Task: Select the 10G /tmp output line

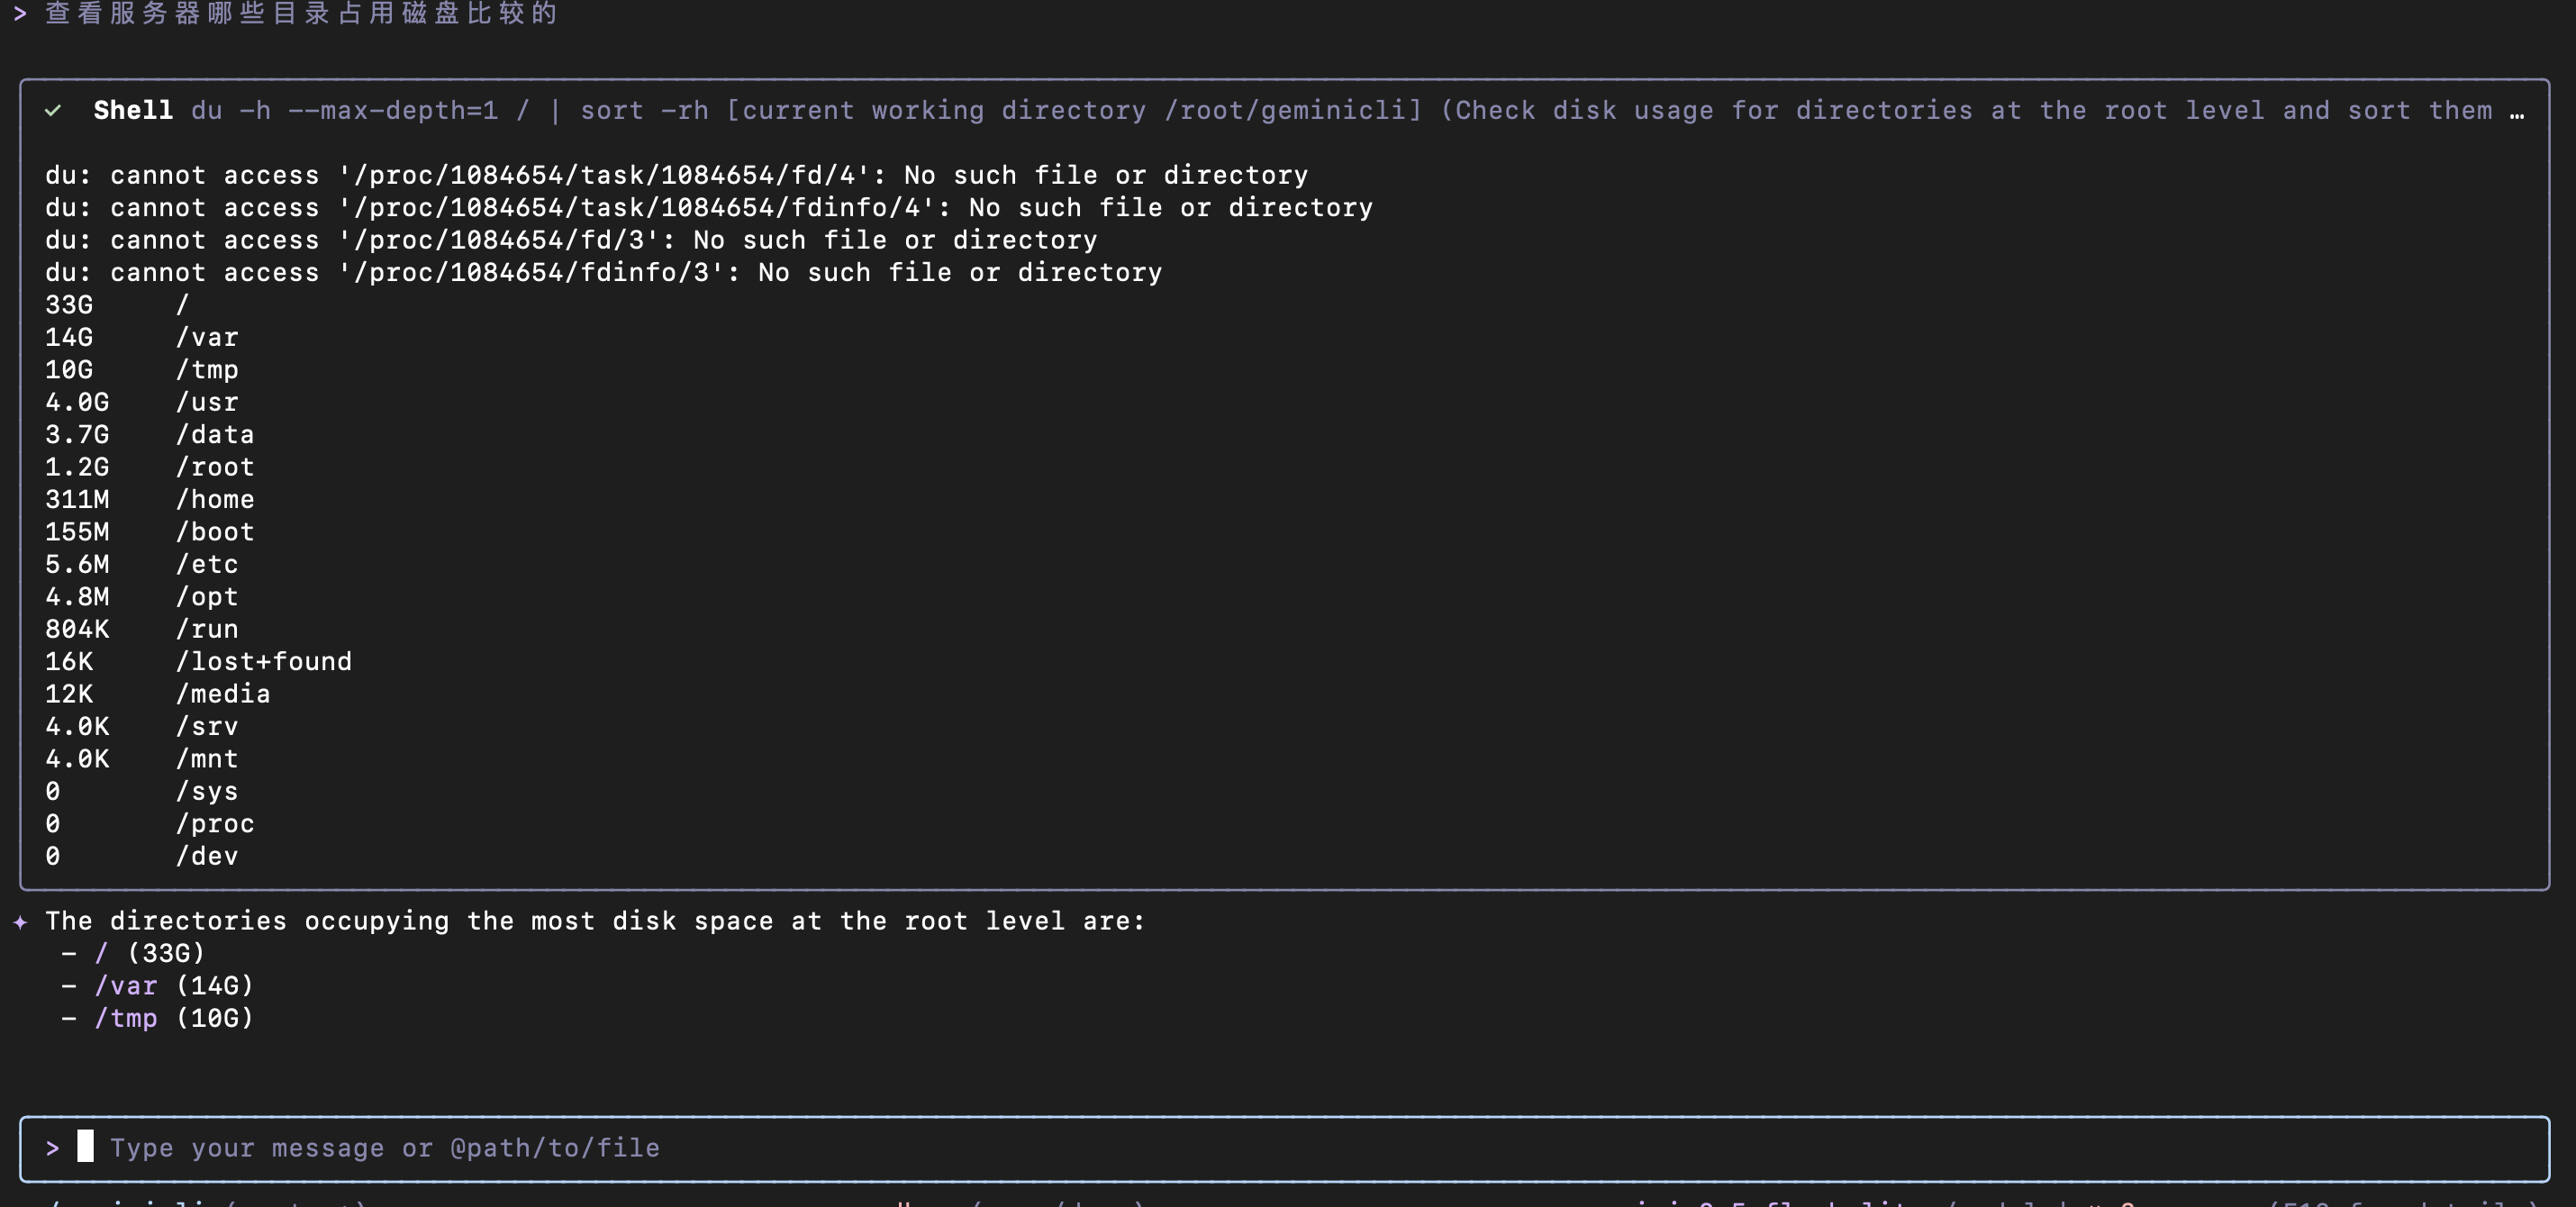Action: (141, 370)
